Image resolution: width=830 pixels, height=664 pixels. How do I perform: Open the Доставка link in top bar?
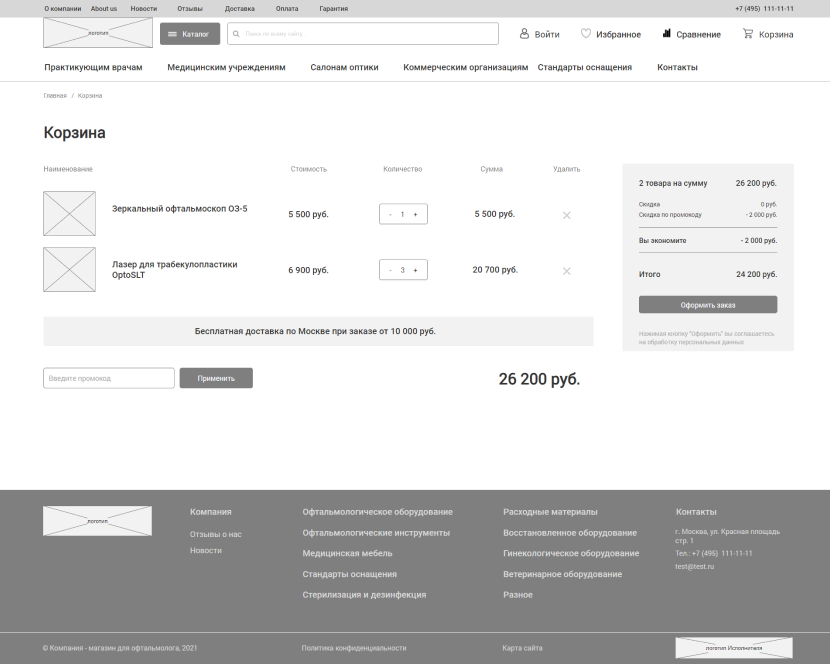click(239, 8)
